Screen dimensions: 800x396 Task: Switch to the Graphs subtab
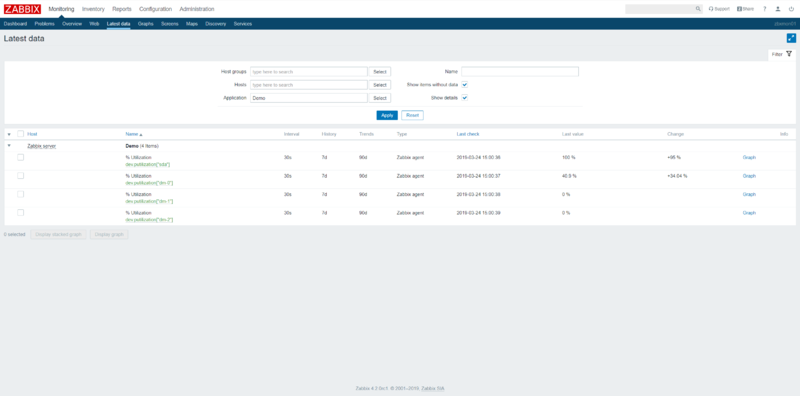(145, 24)
